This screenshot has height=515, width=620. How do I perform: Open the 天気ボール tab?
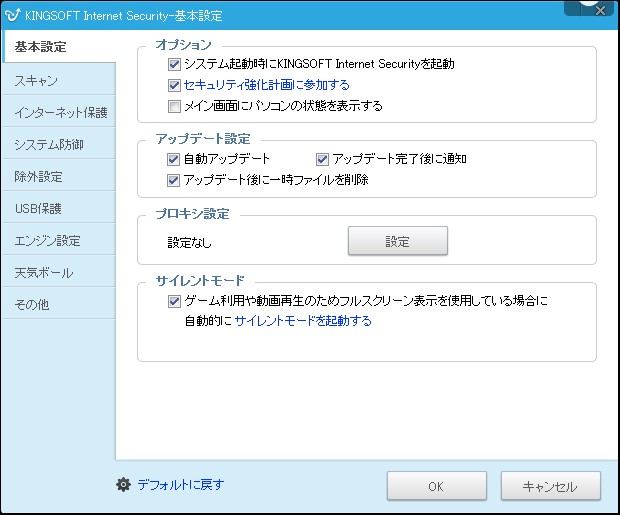(x=59, y=273)
